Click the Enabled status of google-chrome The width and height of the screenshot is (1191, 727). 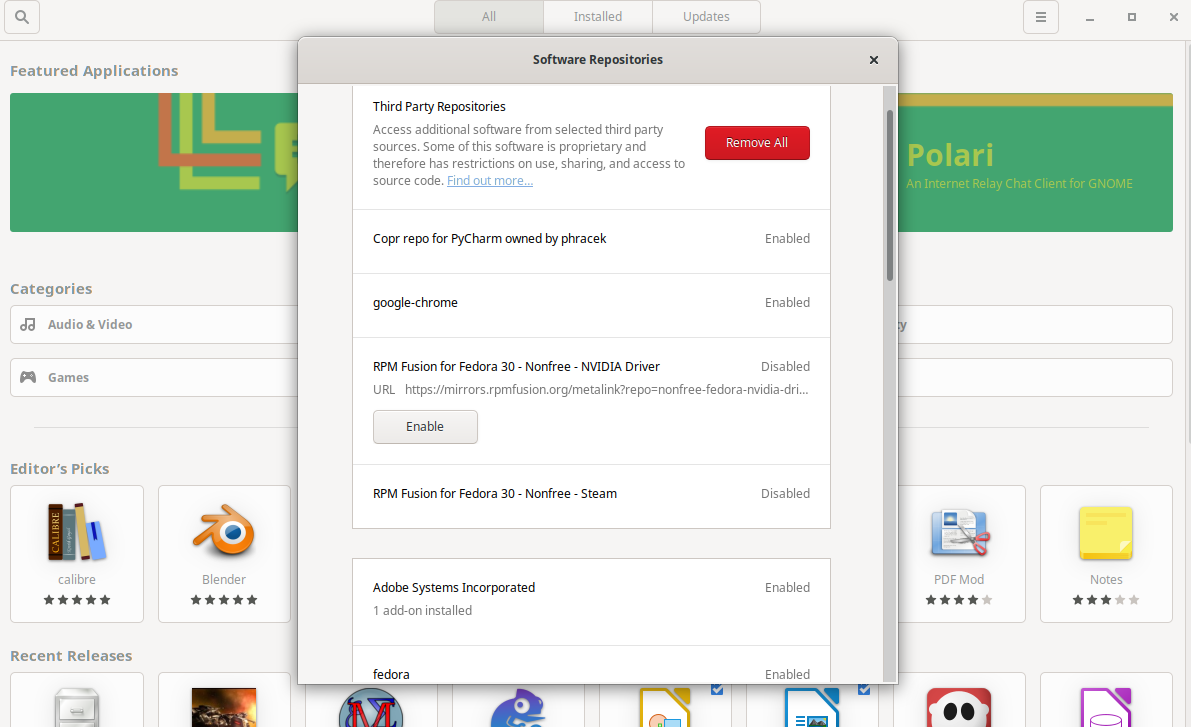coord(787,302)
